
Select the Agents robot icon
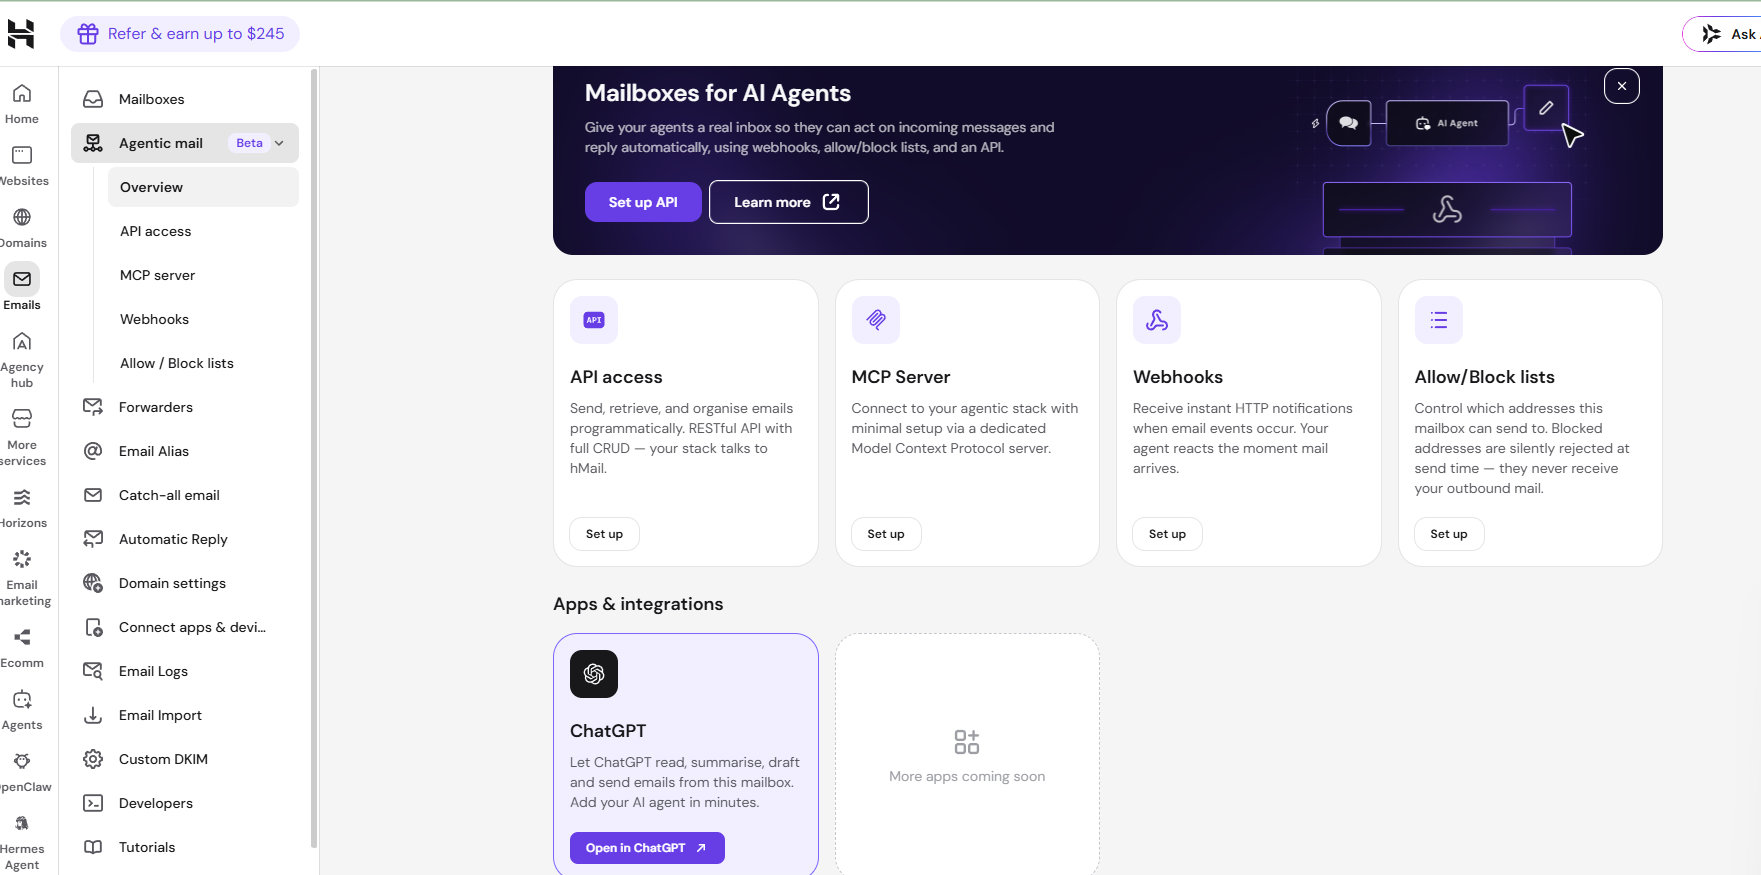click(x=22, y=700)
